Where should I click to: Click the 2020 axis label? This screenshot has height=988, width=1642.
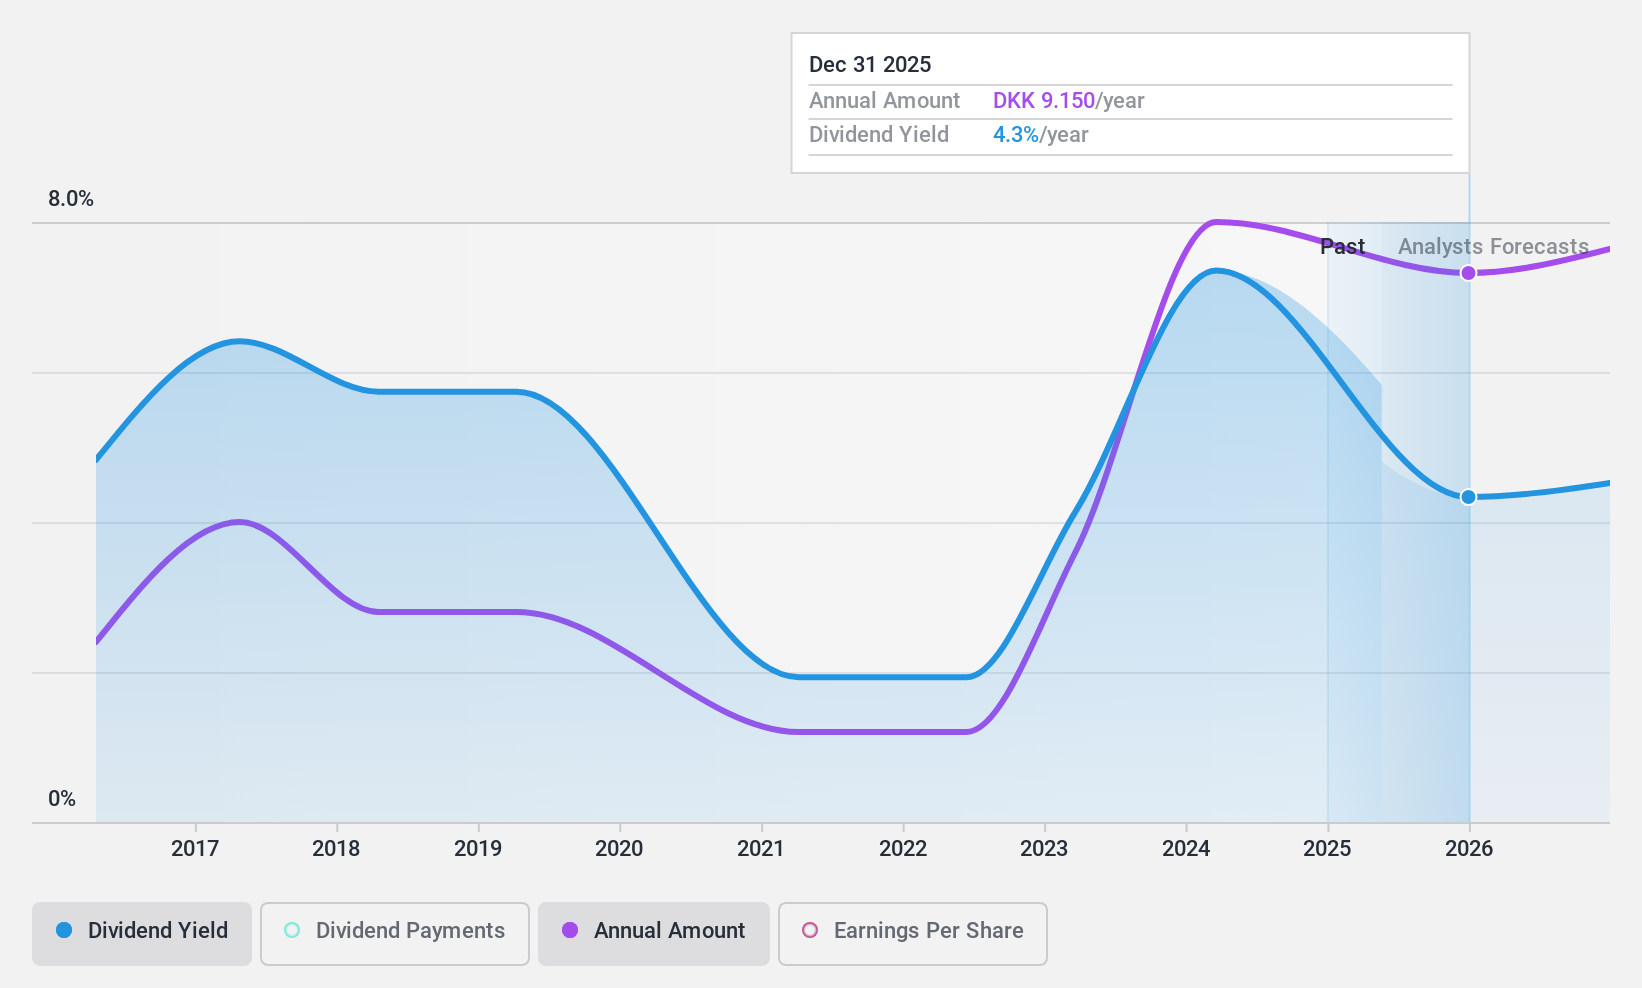[x=619, y=849]
